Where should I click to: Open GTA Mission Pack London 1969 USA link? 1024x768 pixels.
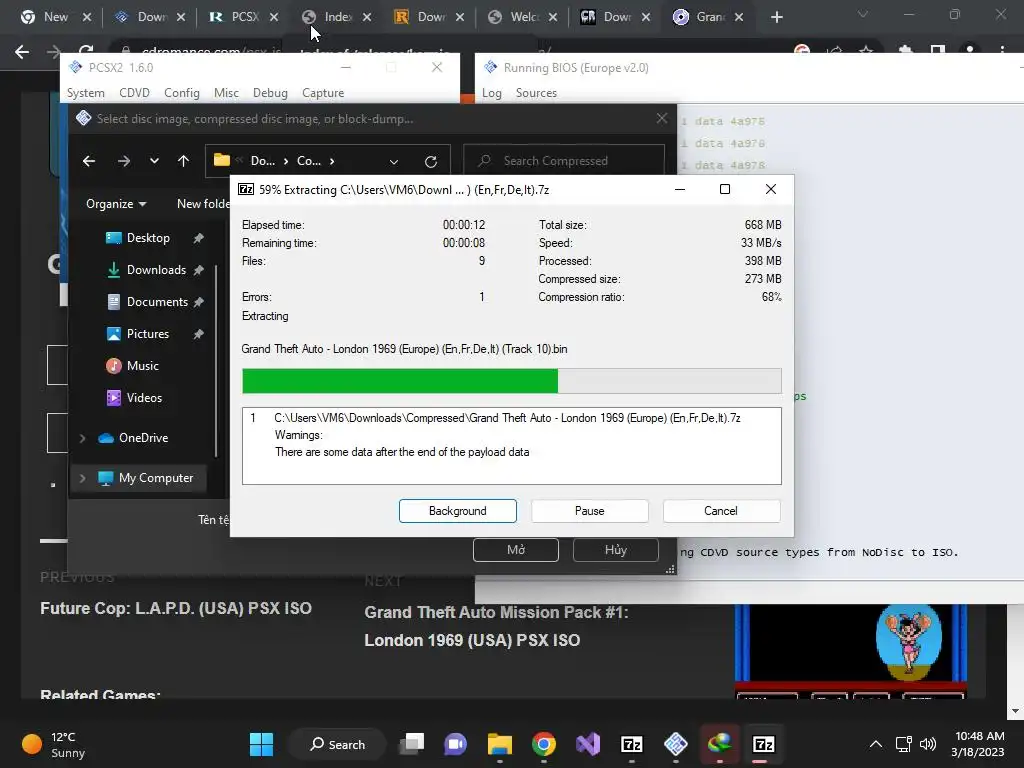coord(496,626)
